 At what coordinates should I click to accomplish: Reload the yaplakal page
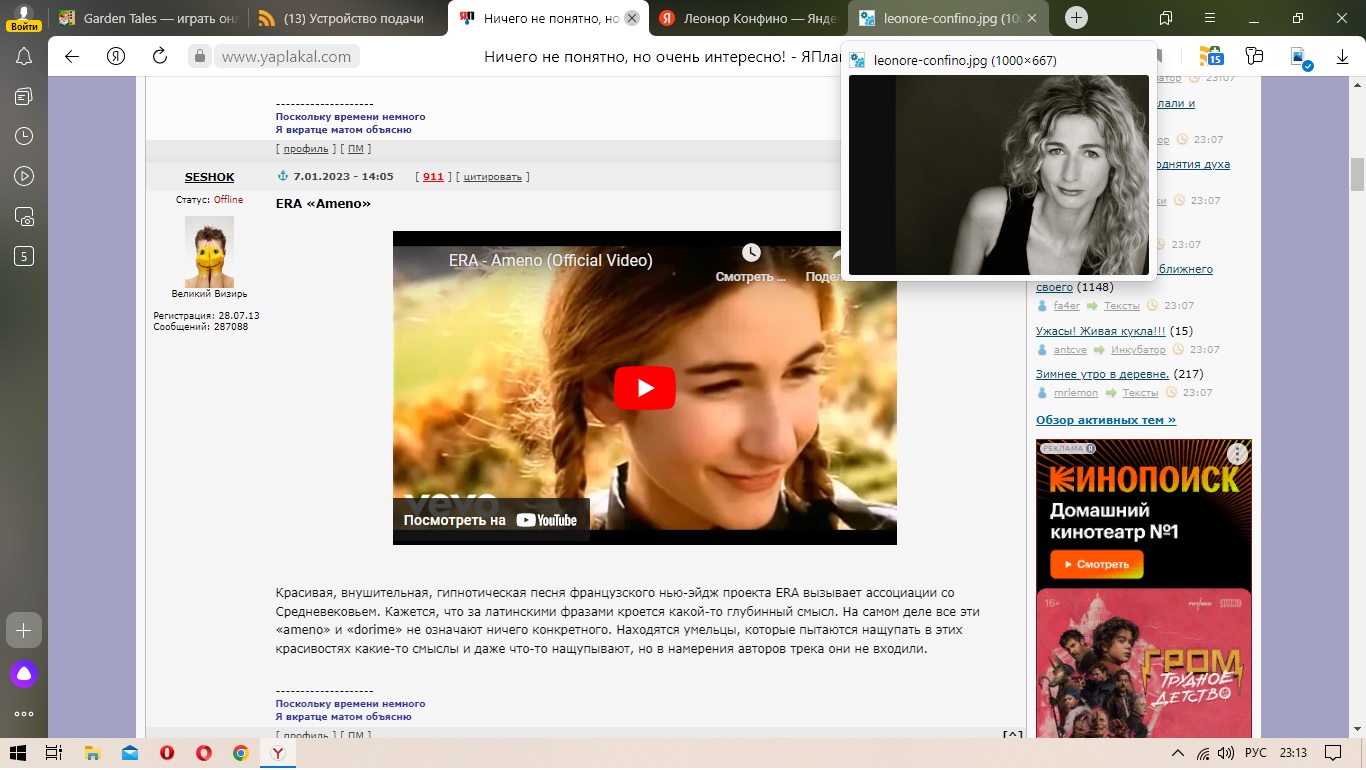[x=160, y=56]
